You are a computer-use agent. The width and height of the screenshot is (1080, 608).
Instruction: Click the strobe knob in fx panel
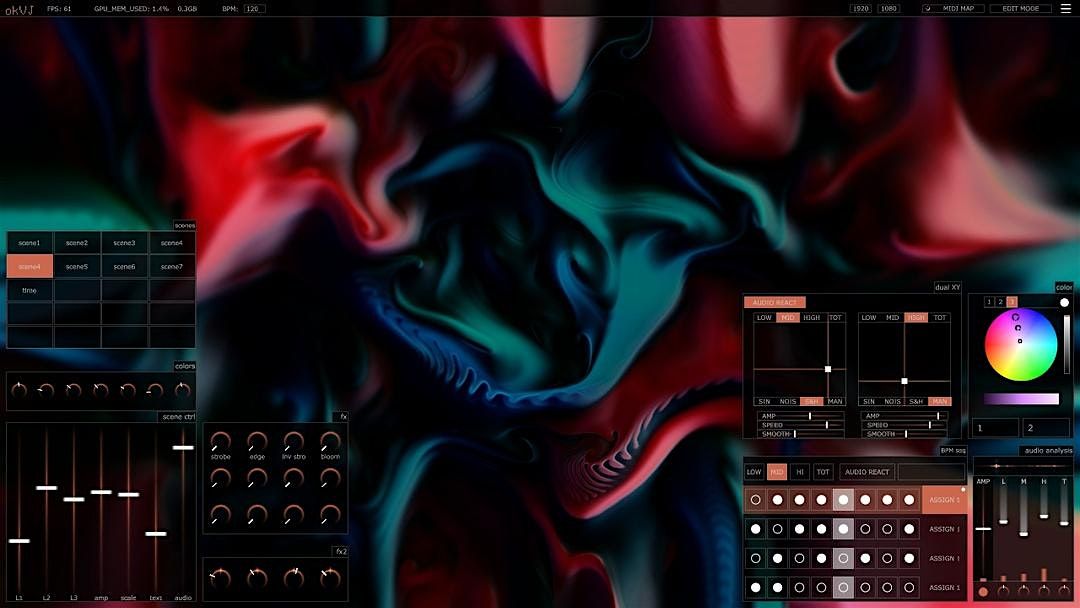click(220, 441)
